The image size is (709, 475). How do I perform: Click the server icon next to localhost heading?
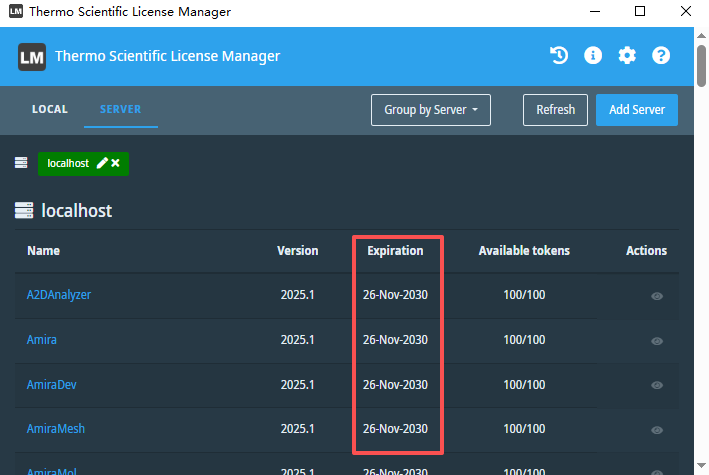click(24, 210)
